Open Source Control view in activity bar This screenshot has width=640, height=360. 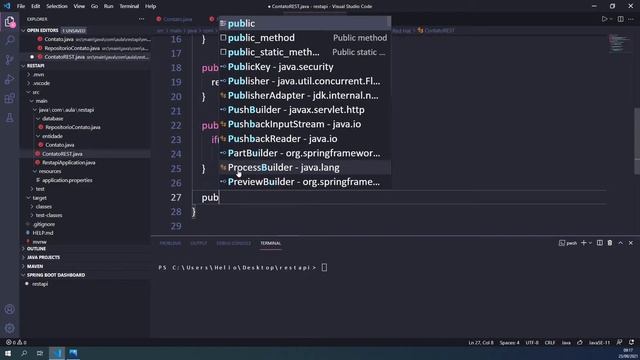pyautogui.click(x=9, y=60)
